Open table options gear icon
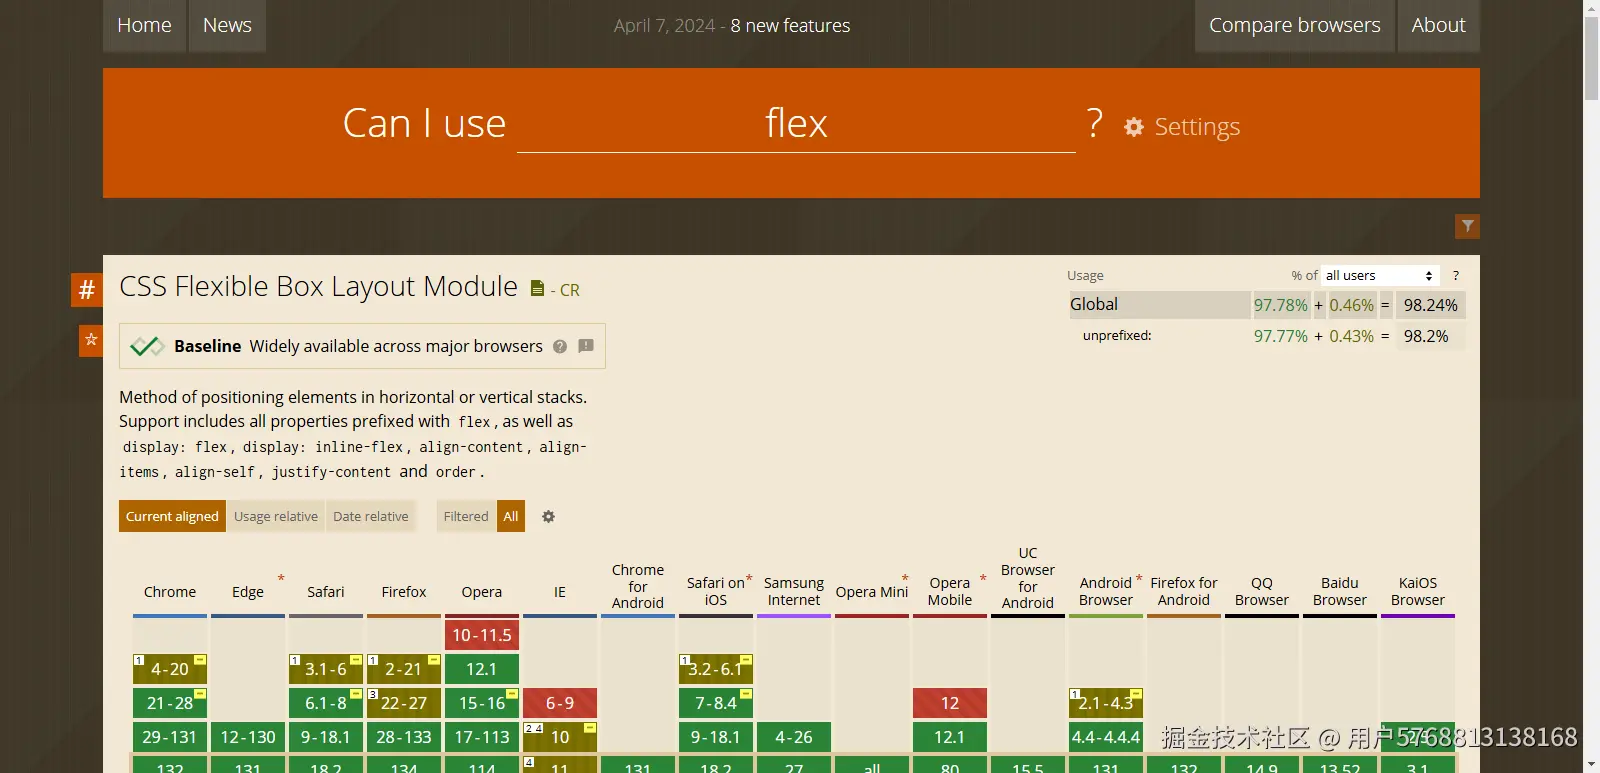 pos(548,517)
